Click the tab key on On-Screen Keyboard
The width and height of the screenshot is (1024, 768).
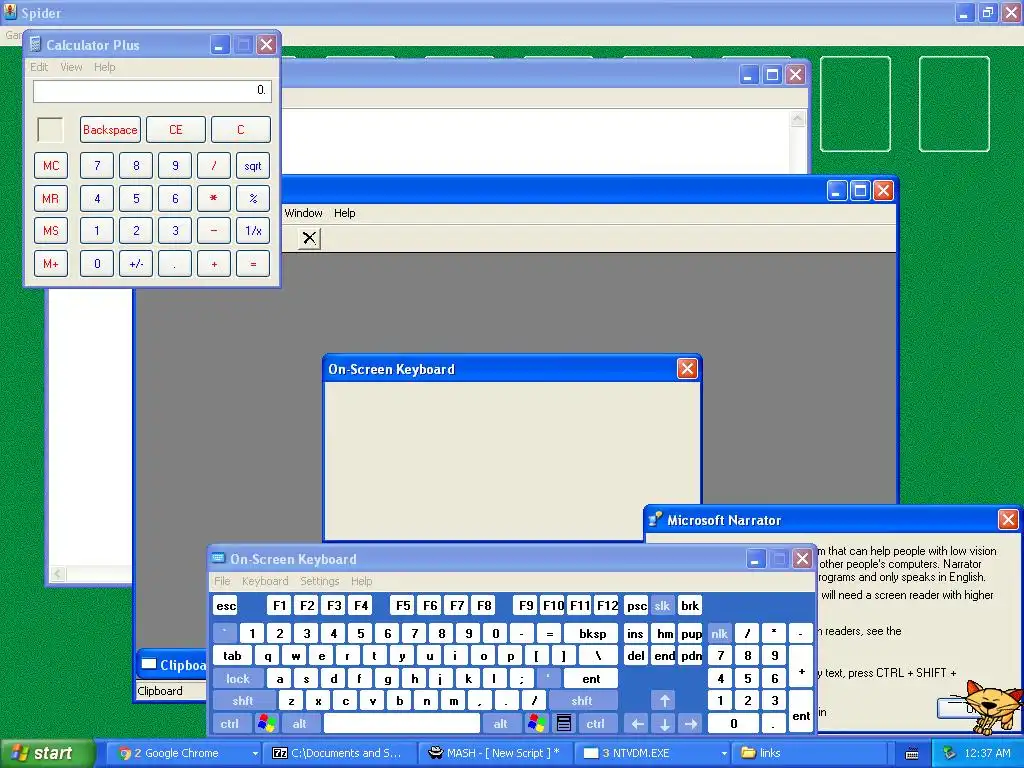(232, 656)
